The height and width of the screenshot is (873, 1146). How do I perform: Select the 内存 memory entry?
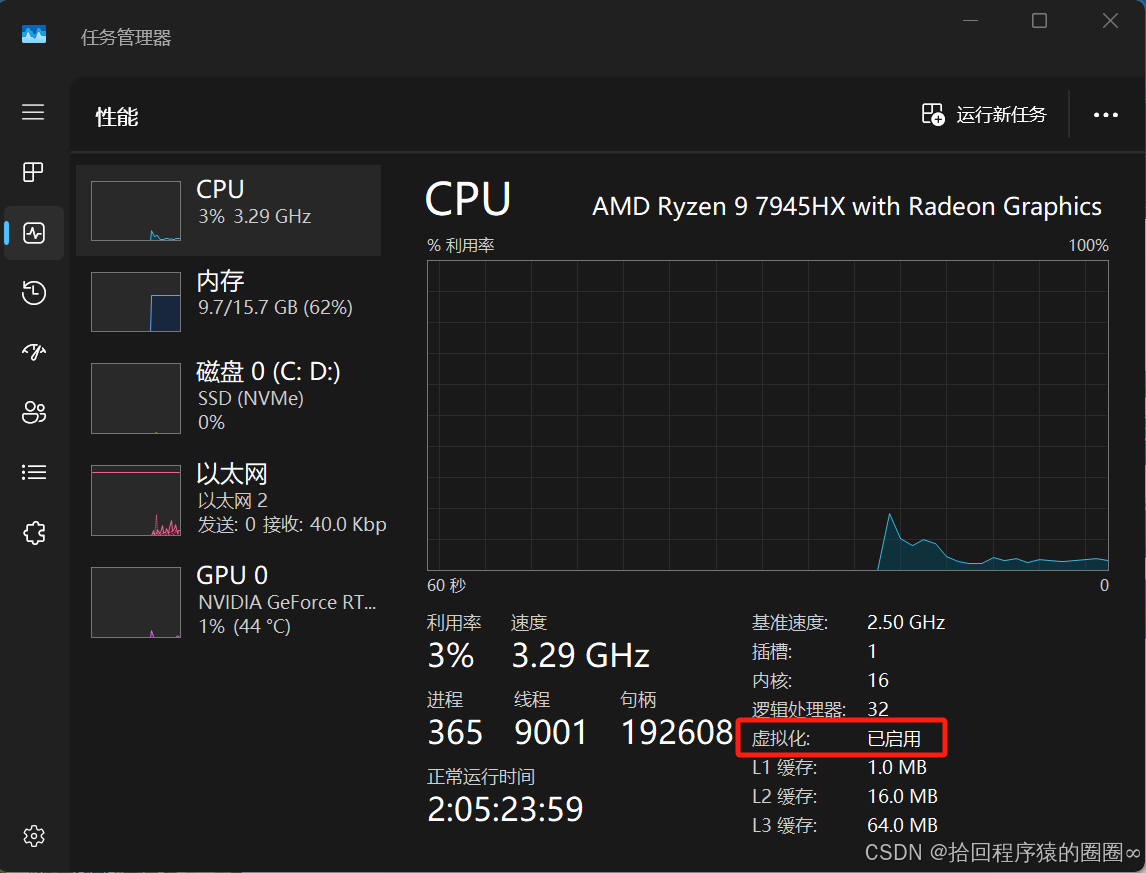(x=229, y=301)
